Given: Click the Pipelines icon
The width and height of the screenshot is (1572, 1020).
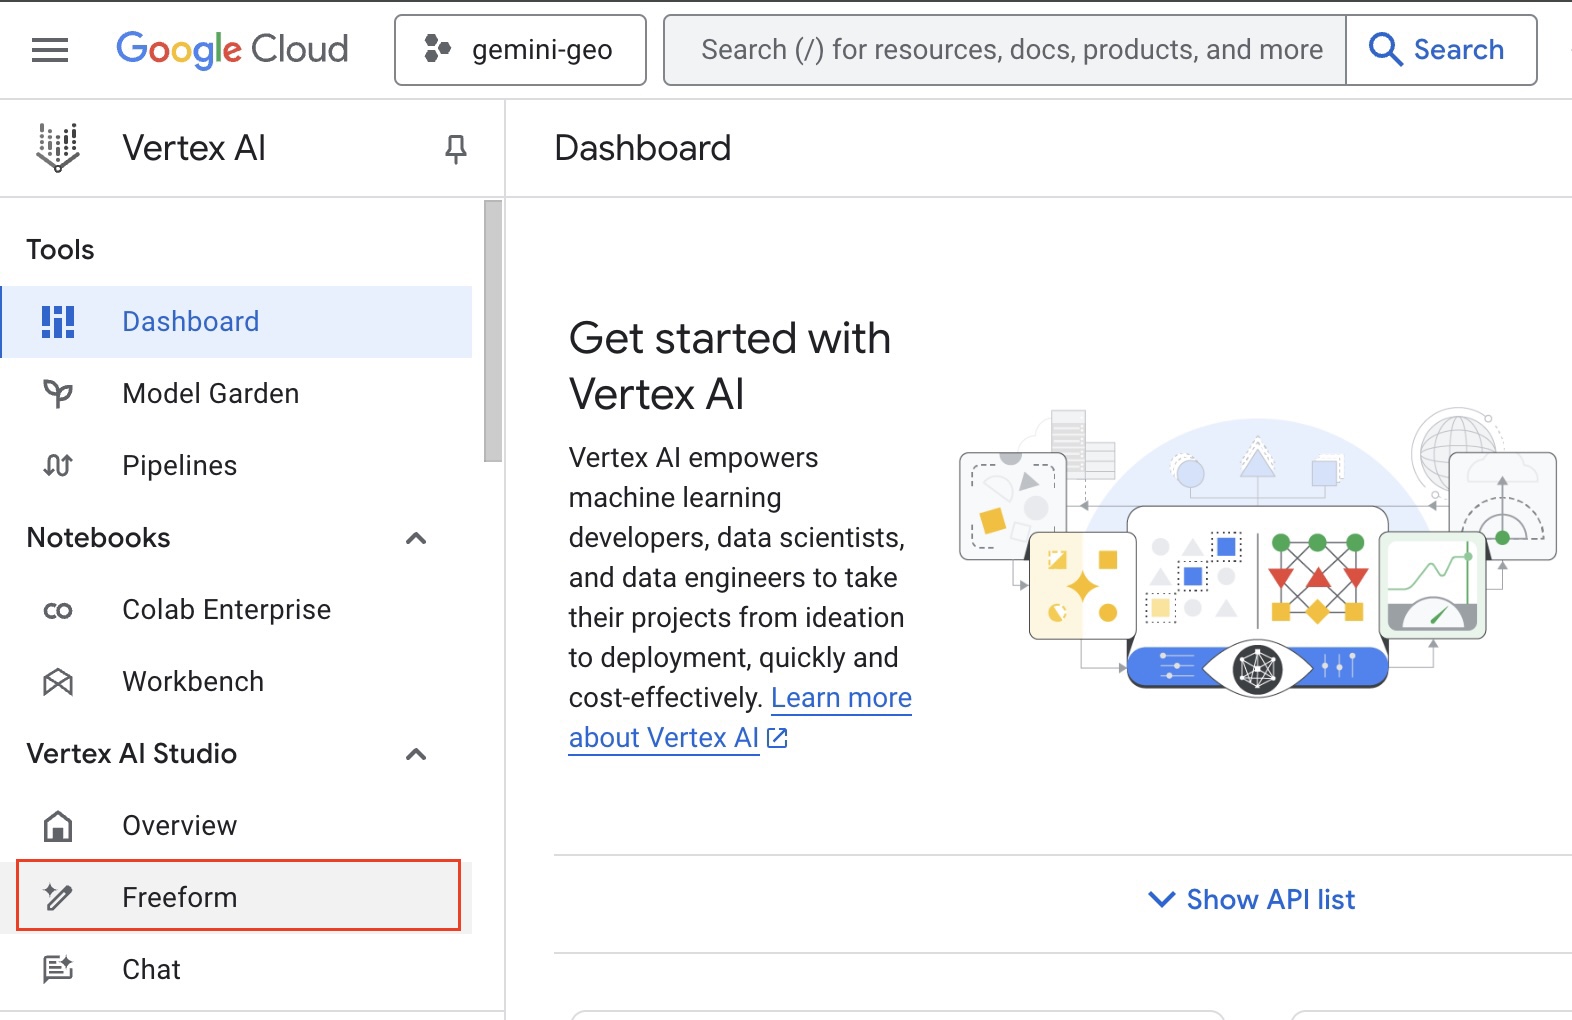Looking at the screenshot, I should click(58, 466).
